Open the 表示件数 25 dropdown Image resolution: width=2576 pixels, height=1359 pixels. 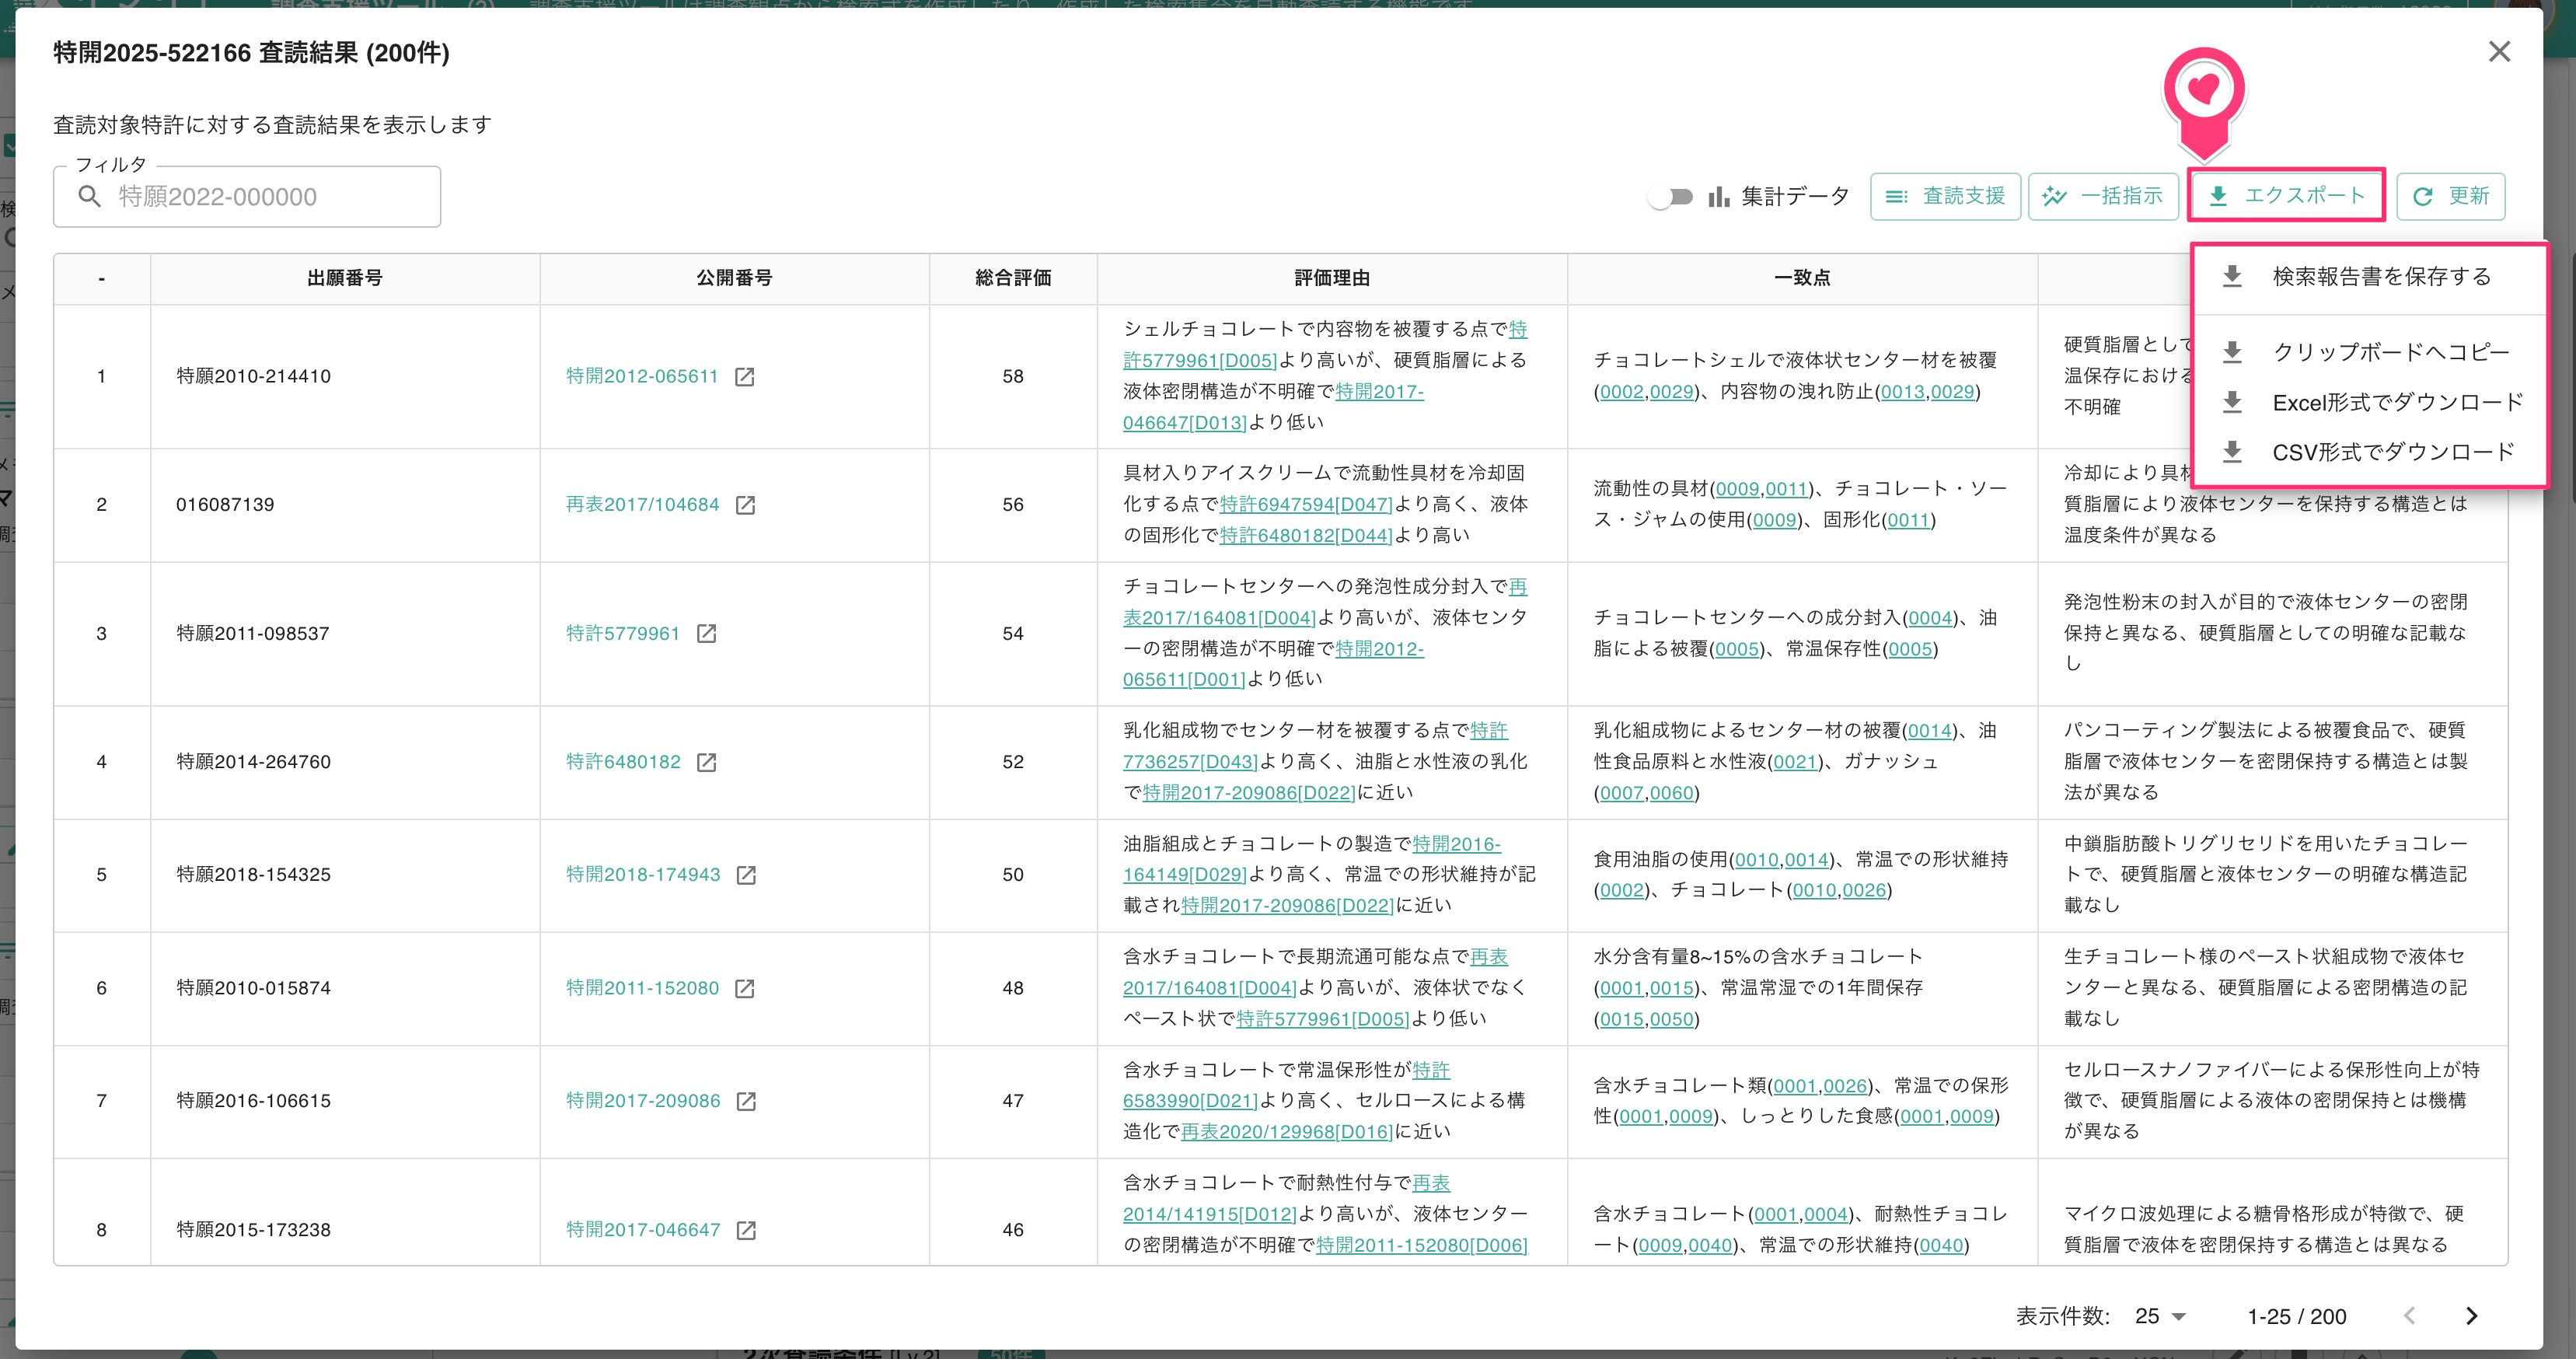2160,1316
